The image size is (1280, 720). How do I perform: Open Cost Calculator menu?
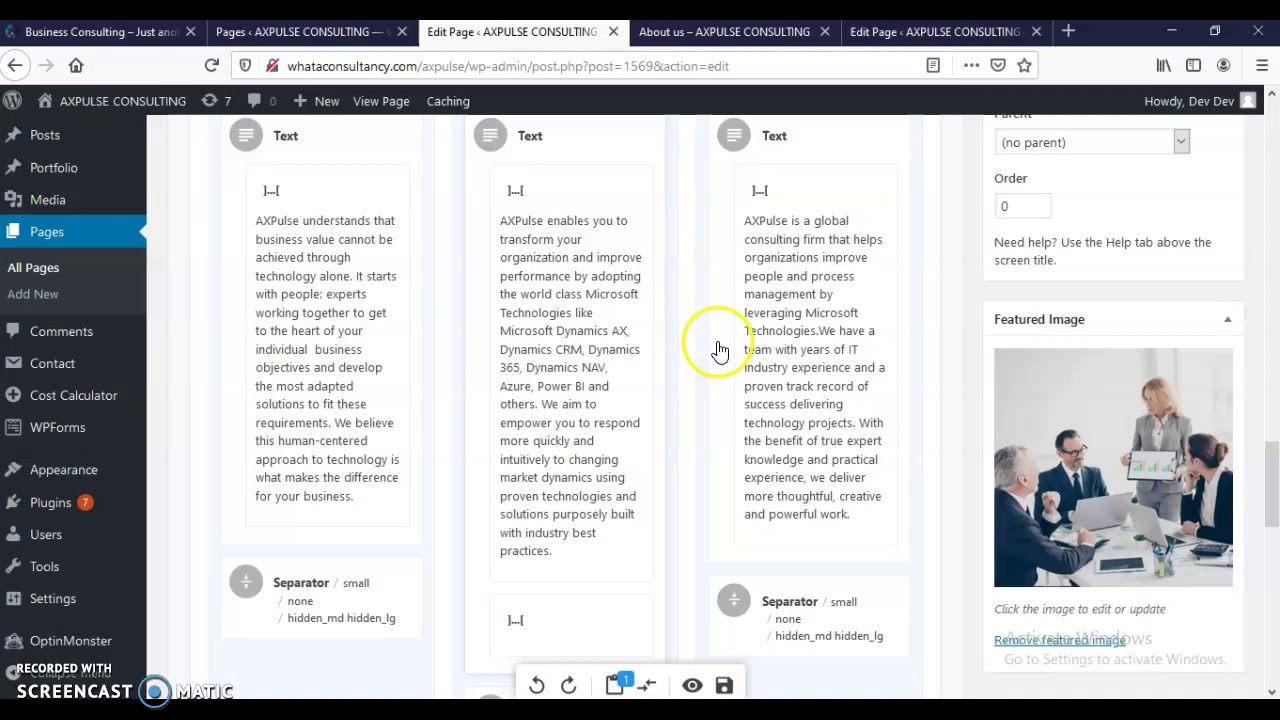[73, 395]
